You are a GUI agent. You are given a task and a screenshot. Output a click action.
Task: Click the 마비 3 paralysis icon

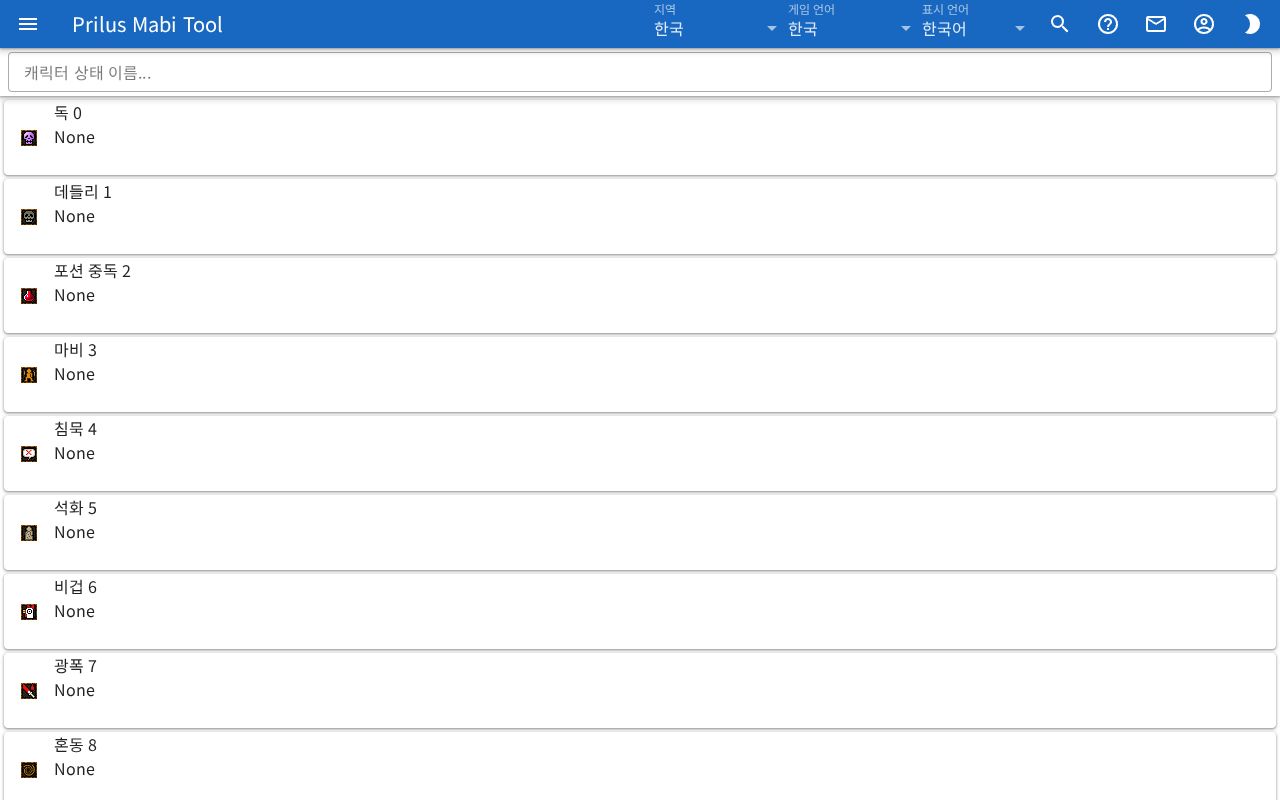tap(29, 375)
